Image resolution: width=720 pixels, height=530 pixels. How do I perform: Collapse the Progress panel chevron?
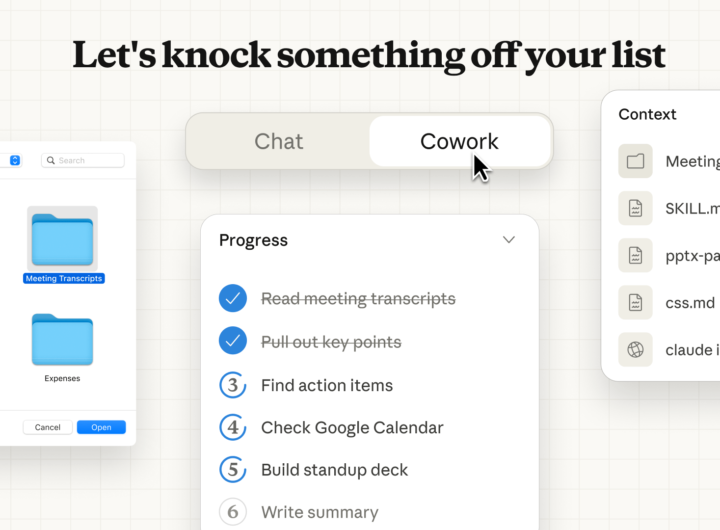click(x=509, y=240)
